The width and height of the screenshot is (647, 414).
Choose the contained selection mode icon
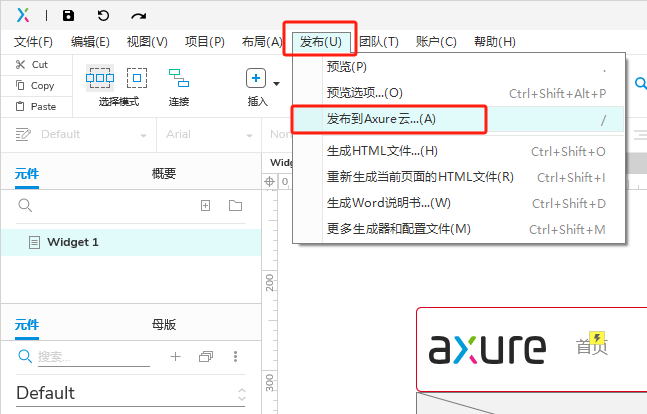137,78
